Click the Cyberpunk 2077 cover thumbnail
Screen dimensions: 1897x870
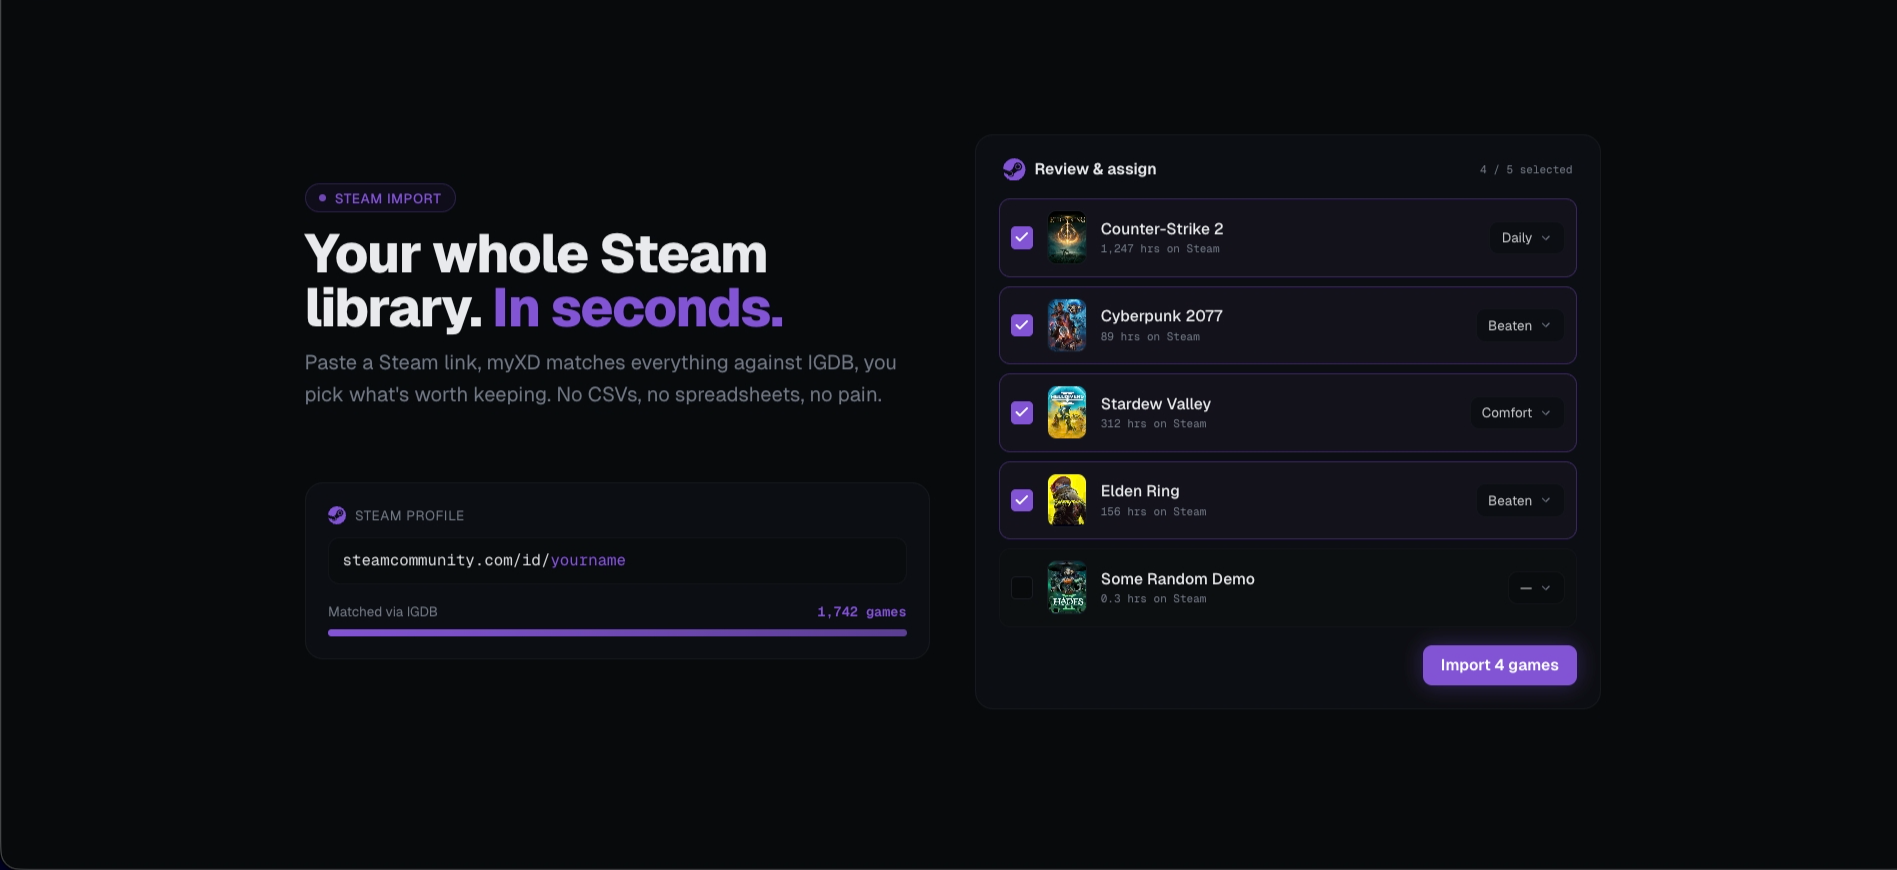[1067, 325]
